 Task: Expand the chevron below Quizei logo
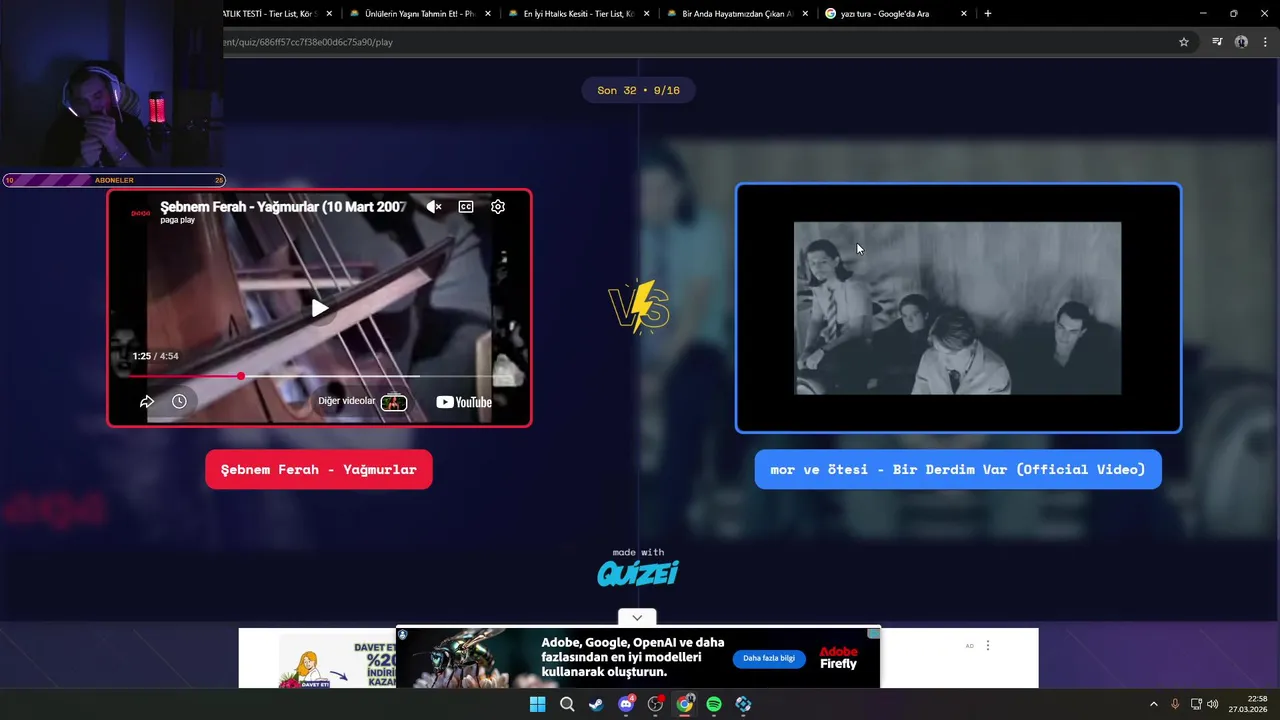(x=637, y=617)
